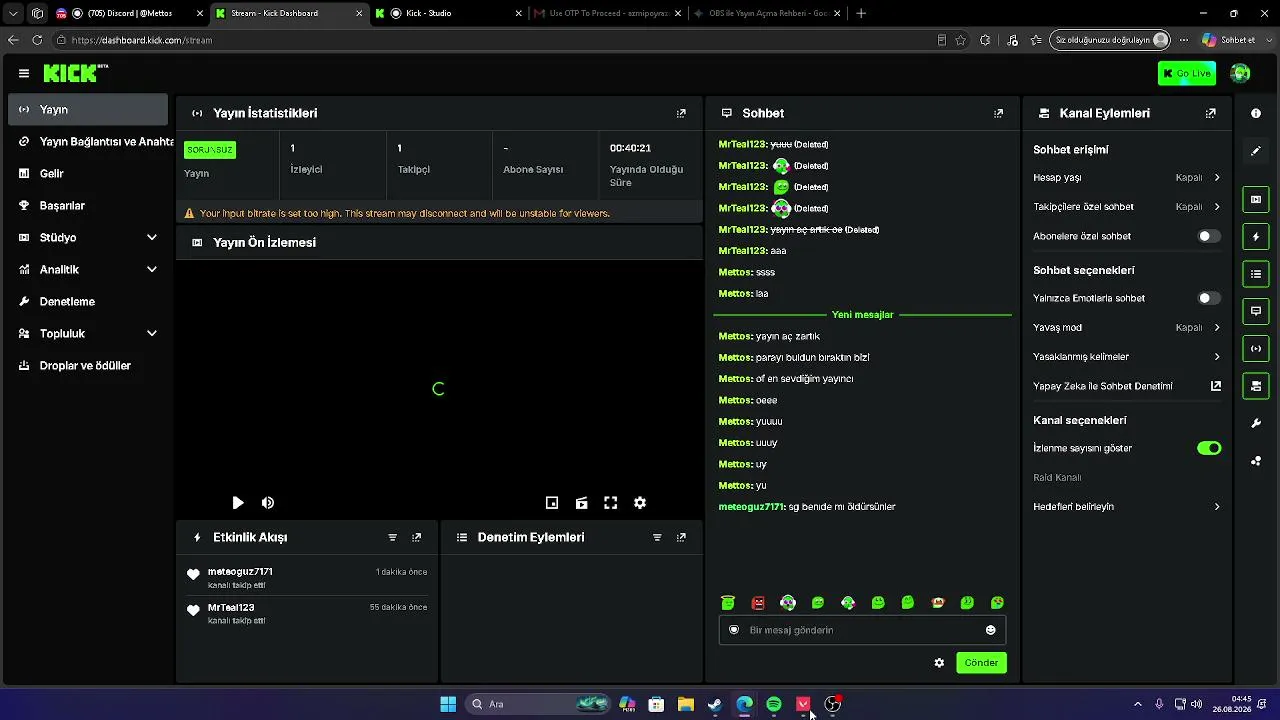Open Başarılar in the sidebar
The height and width of the screenshot is (720, 1280).
pyautogui.click(x=87, y=205)
